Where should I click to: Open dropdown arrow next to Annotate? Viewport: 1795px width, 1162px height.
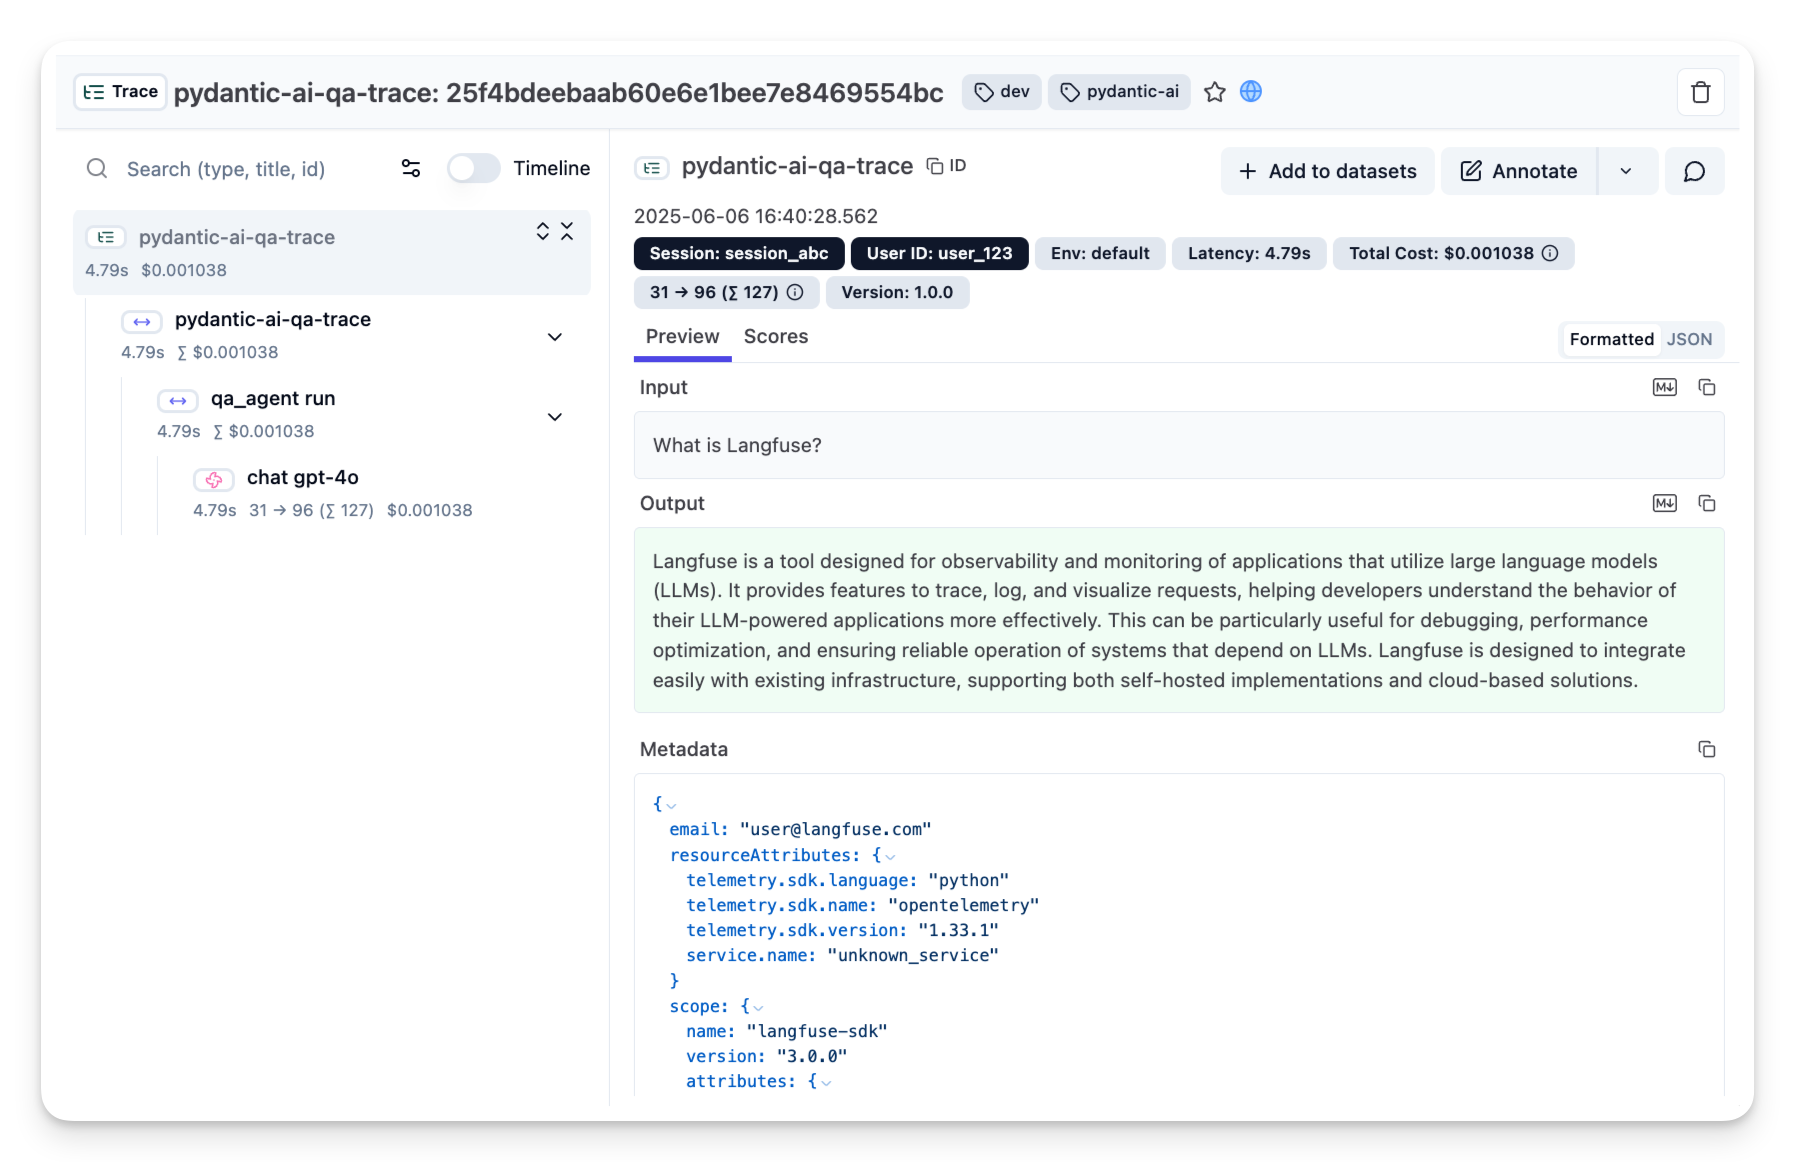pos(1626,172)
